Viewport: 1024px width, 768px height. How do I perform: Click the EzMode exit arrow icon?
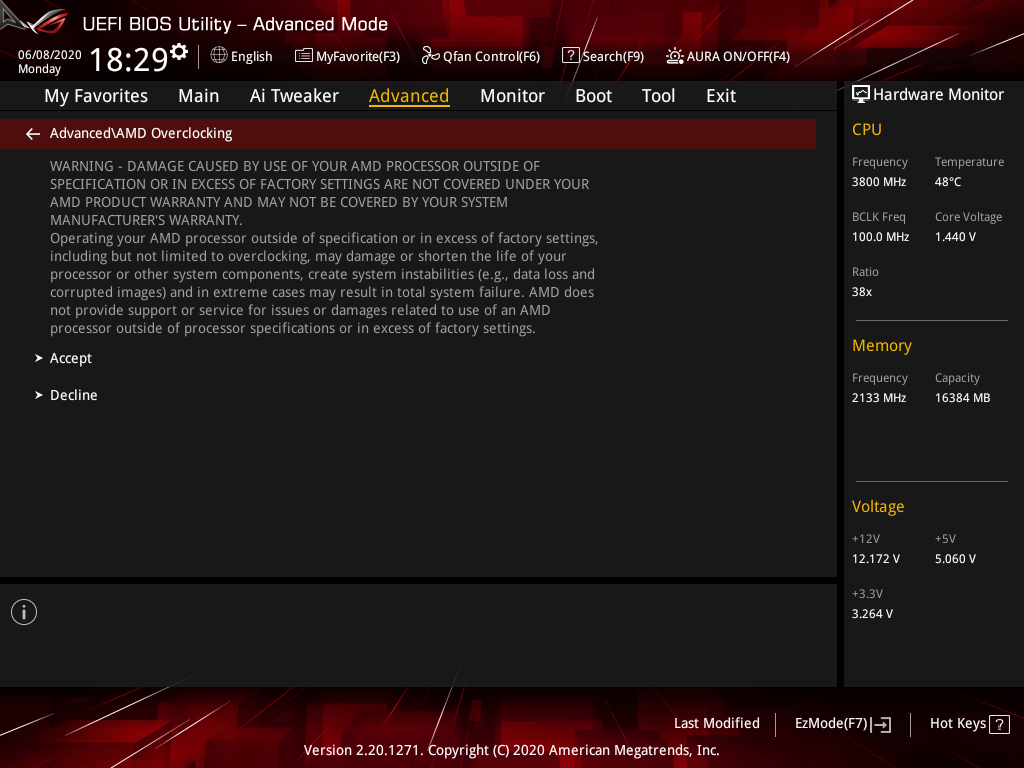(881, 724)
